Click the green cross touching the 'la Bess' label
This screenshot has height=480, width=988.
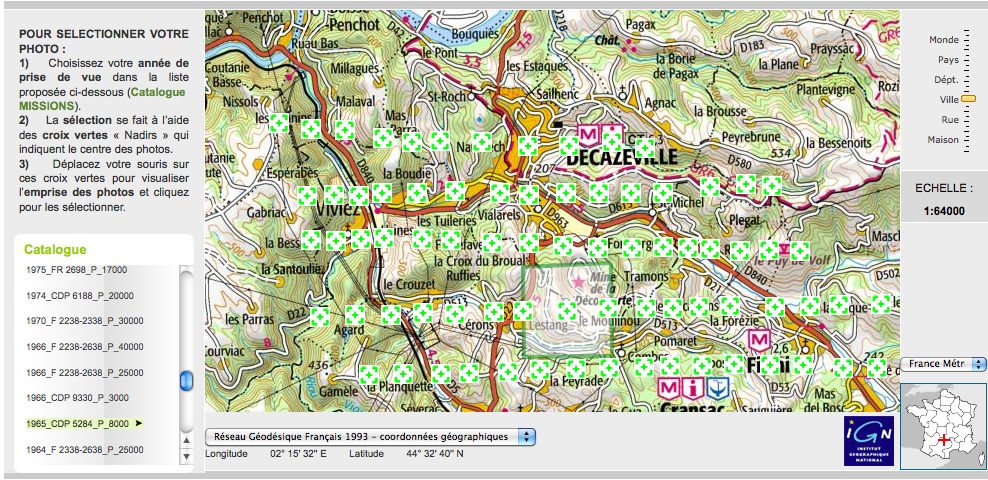coord(311,240)
